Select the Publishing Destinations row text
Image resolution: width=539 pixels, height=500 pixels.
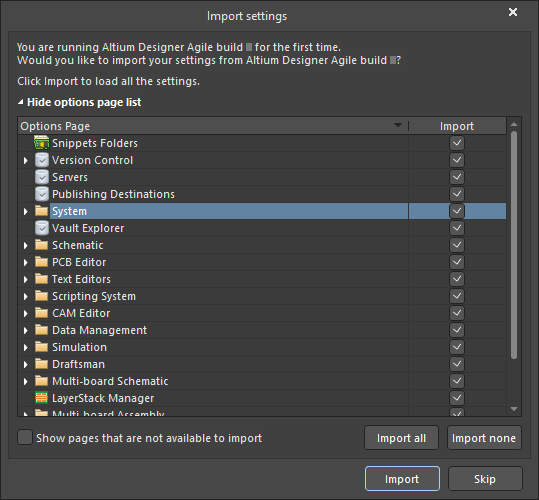coord(113,194)
